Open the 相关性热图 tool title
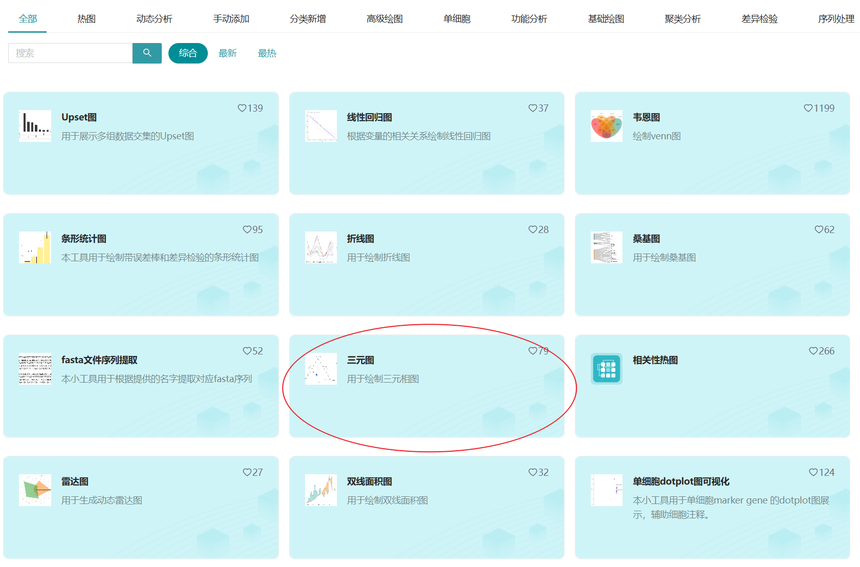The width and height of the screenshot is (860, 567). [655, 360]
